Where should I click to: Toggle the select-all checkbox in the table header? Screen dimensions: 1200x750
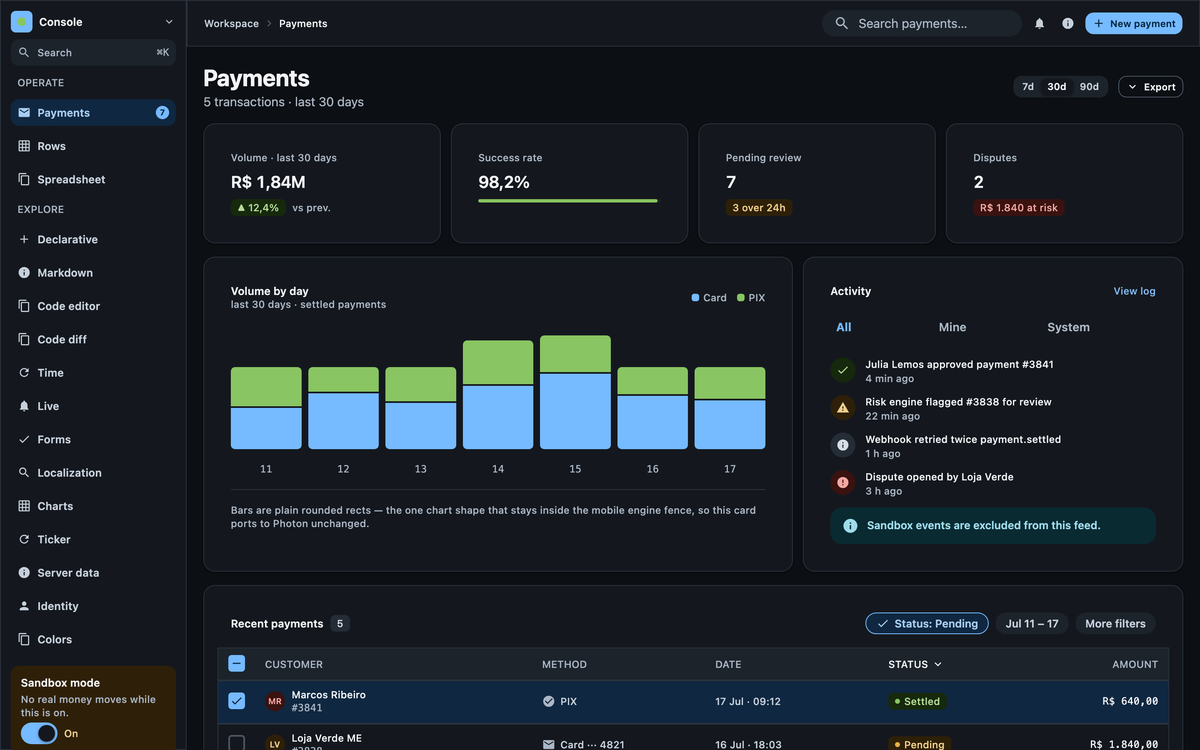[x=236, y=663]
